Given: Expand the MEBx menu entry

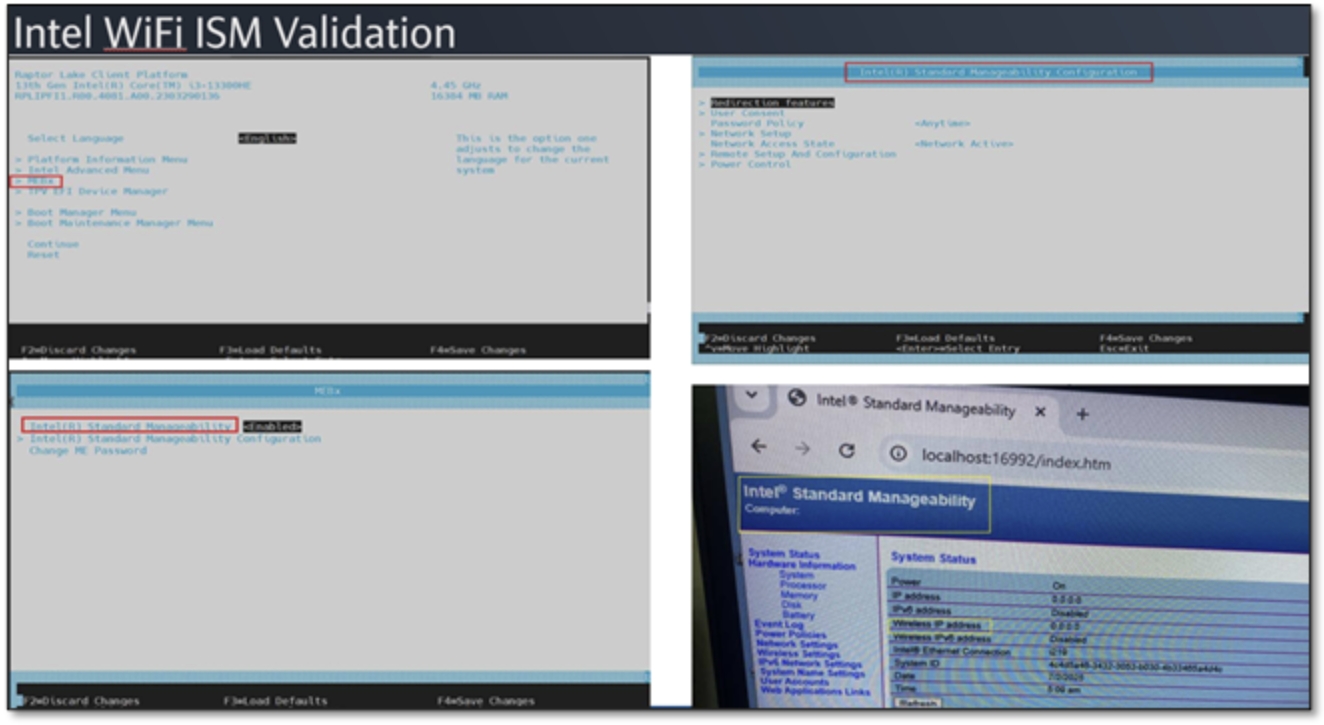Looking at the screenshot, I should click(x=40, y=181).
